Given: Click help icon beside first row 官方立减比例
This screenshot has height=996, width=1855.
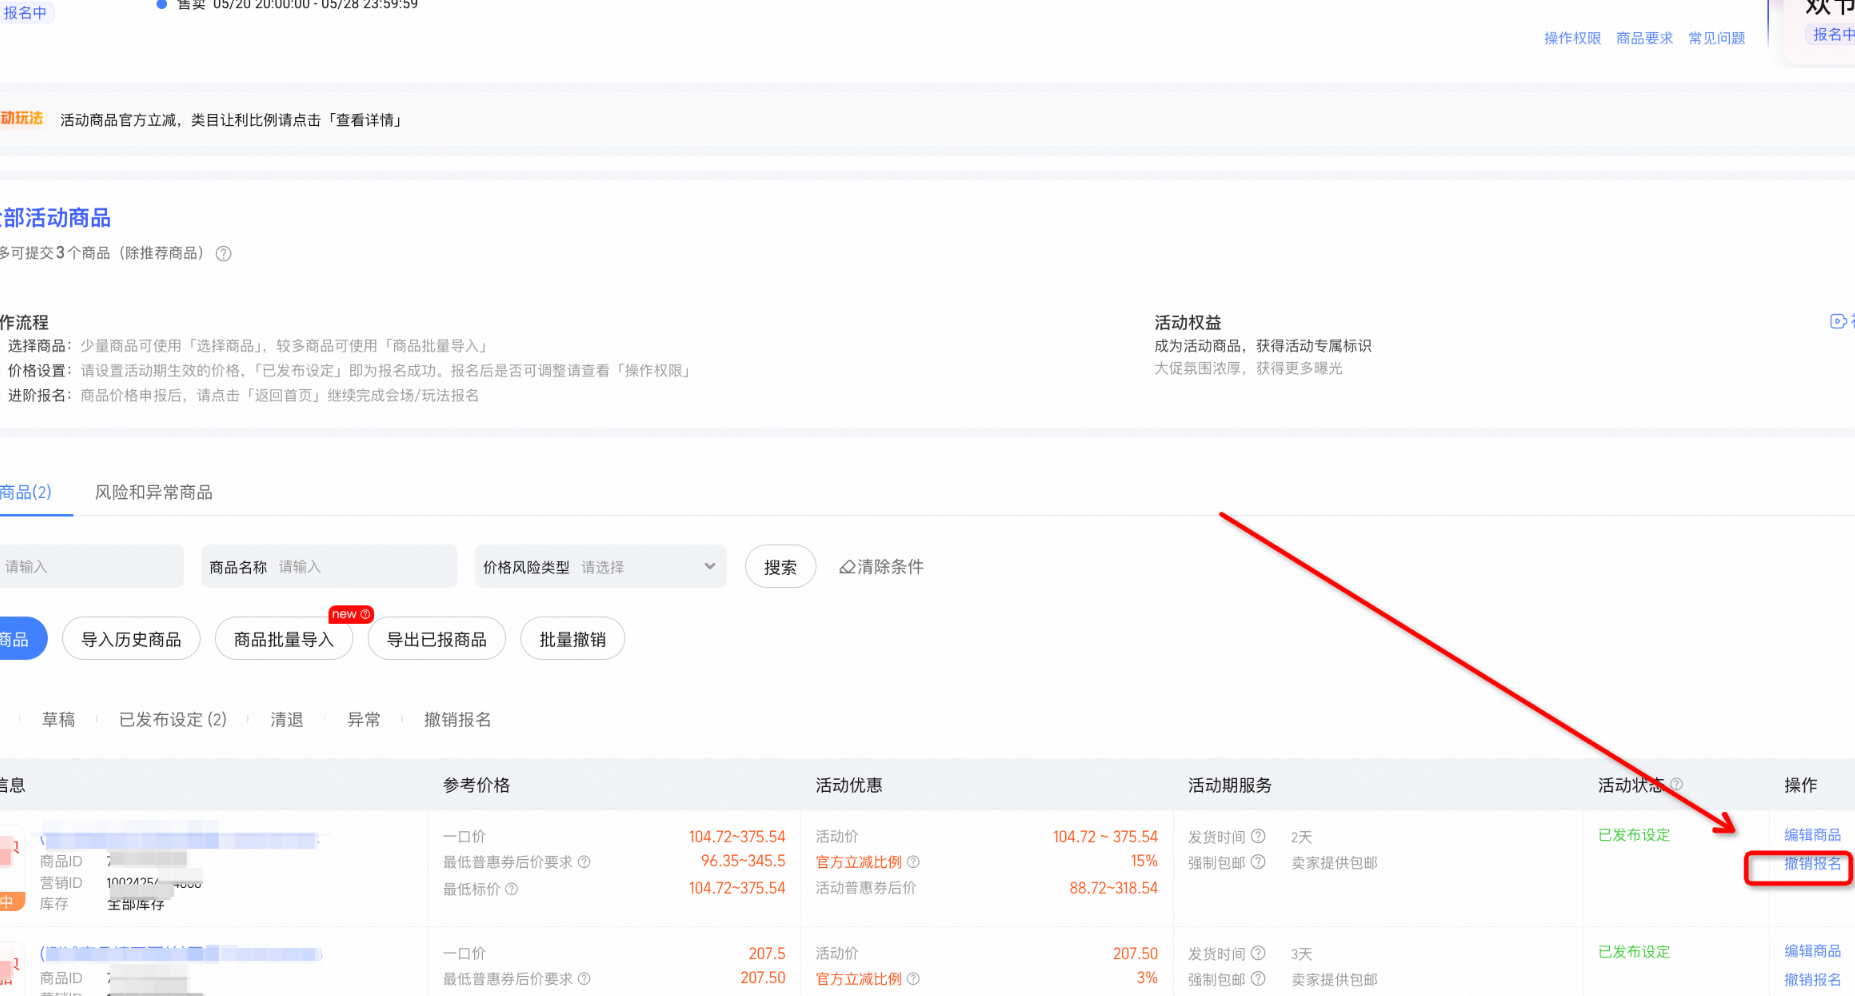Looking at the screenshot, I should pyautogui.click(x=913, y=862).
